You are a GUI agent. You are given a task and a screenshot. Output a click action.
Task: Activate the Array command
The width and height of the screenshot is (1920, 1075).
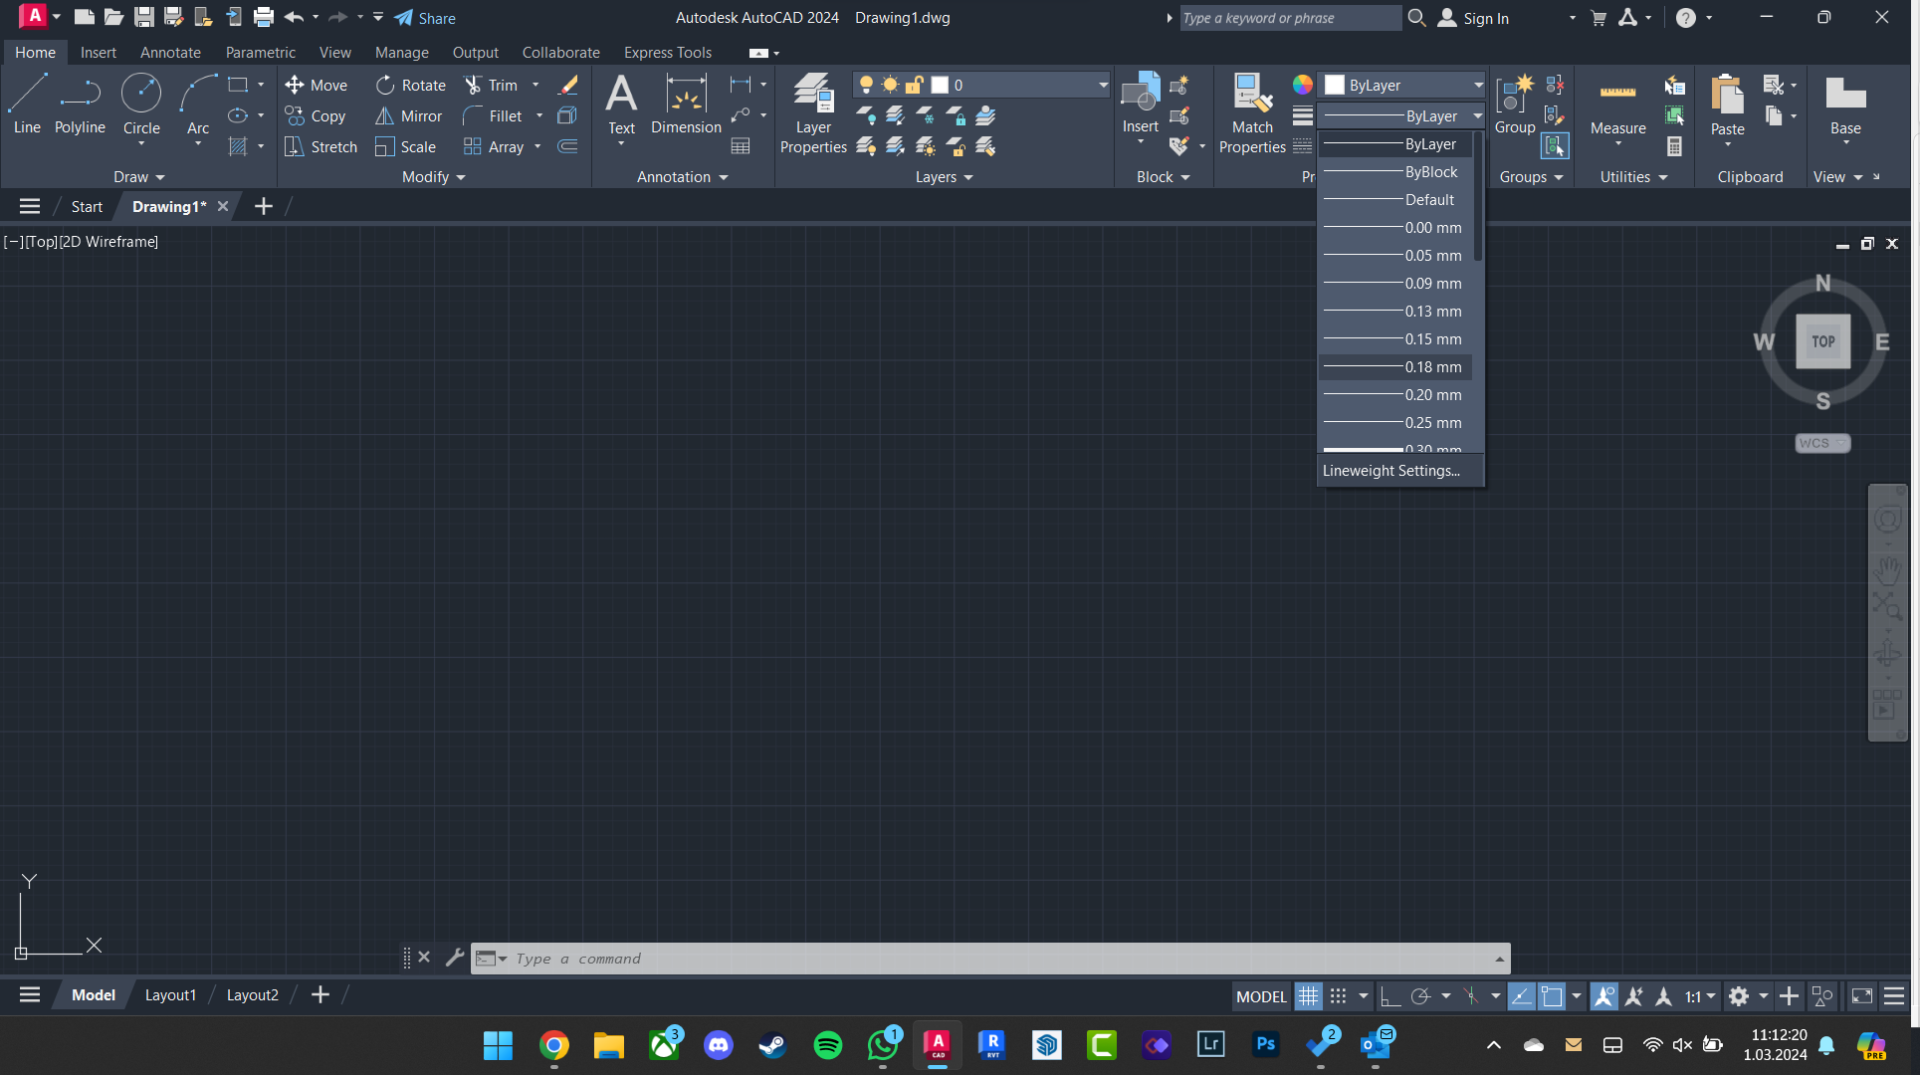pyautogui.click(x=494, y=147)
